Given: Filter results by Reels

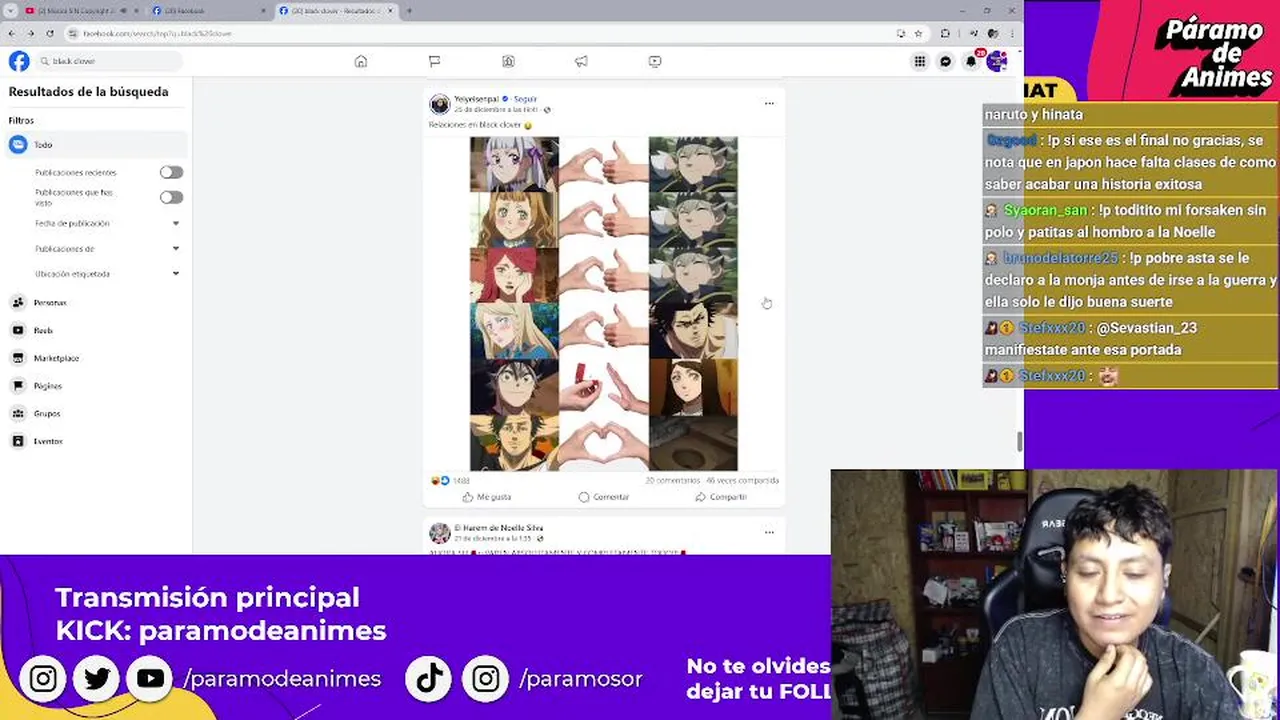Looking at the screenshot, I should click(x=96, y=330).
